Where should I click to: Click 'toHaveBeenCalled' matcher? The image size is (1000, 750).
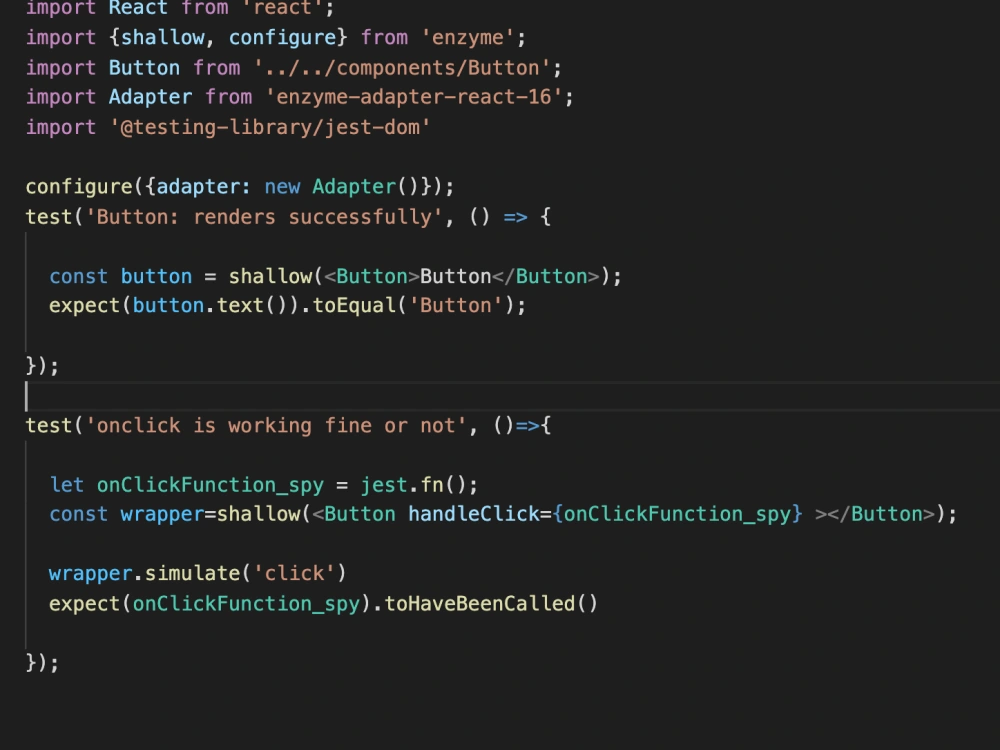tap(479, 603)
